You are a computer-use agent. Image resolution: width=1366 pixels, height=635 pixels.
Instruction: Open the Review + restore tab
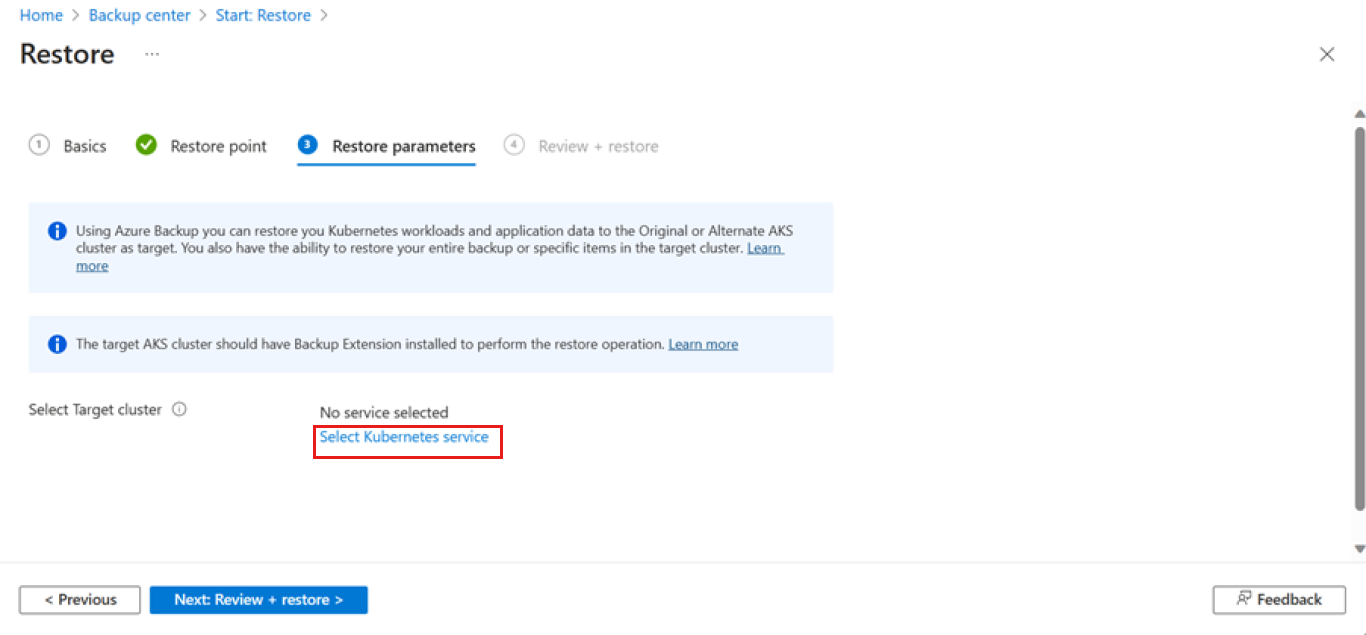click(x=598, y=145)
